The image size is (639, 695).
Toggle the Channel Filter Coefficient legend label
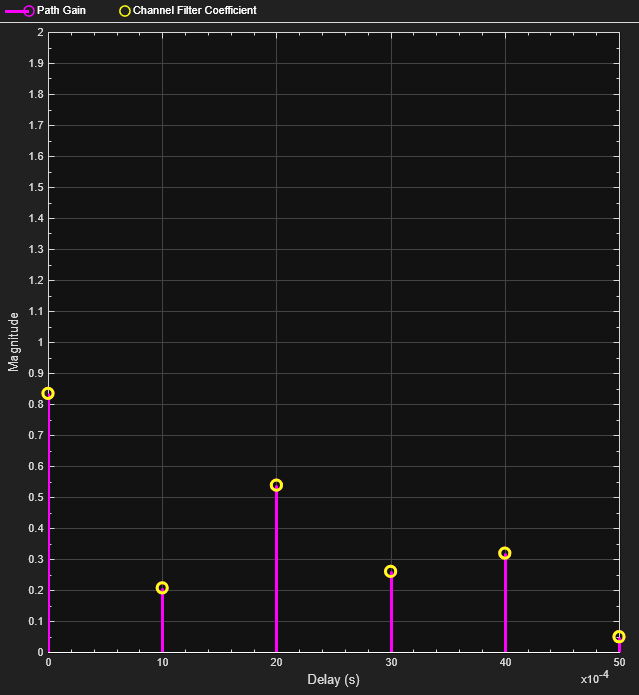pyautogui.click(x=194, y=10)
